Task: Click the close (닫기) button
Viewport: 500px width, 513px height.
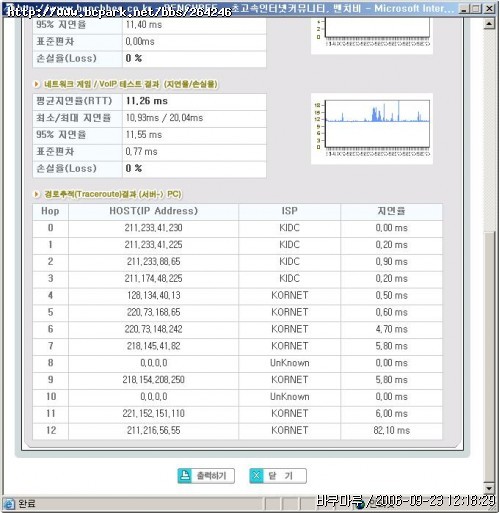Action: [278, 476]
